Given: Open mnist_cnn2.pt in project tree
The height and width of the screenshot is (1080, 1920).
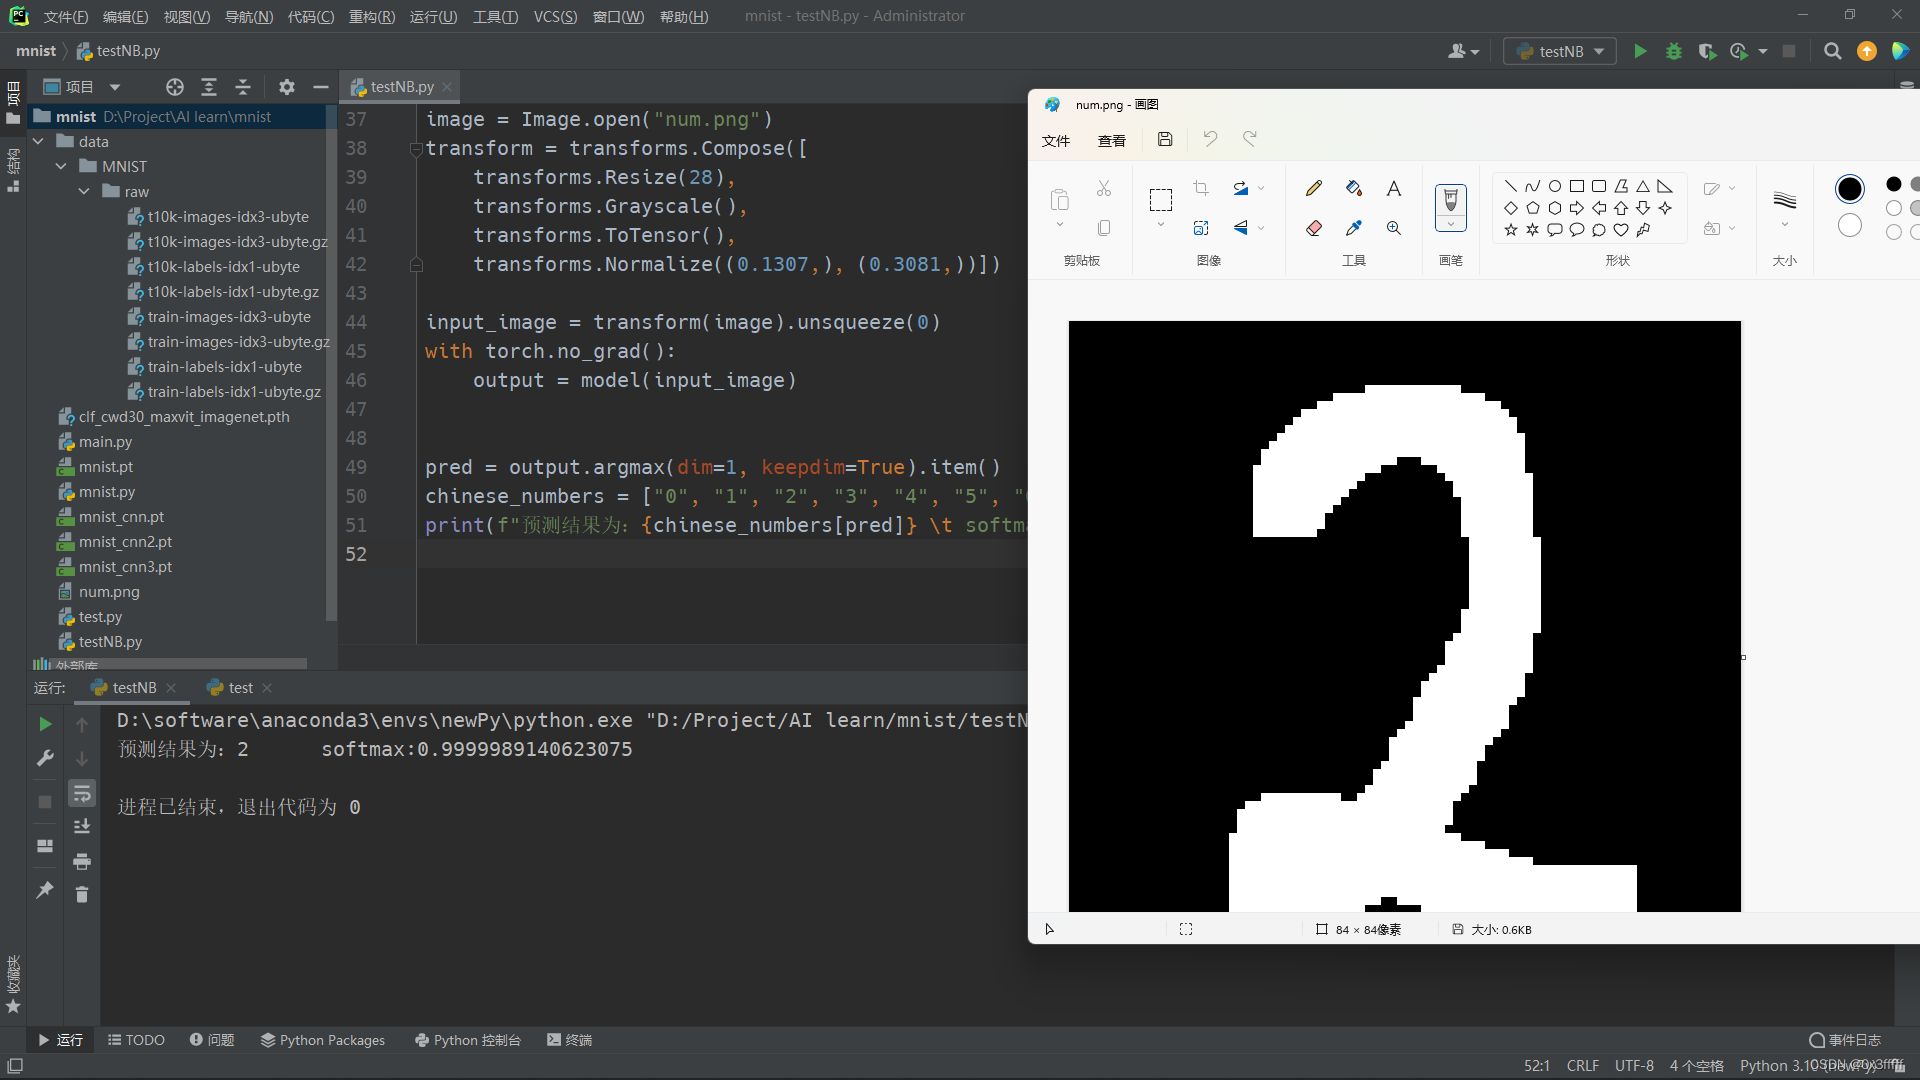Looking at the screenshot, I should pos(125,541).
